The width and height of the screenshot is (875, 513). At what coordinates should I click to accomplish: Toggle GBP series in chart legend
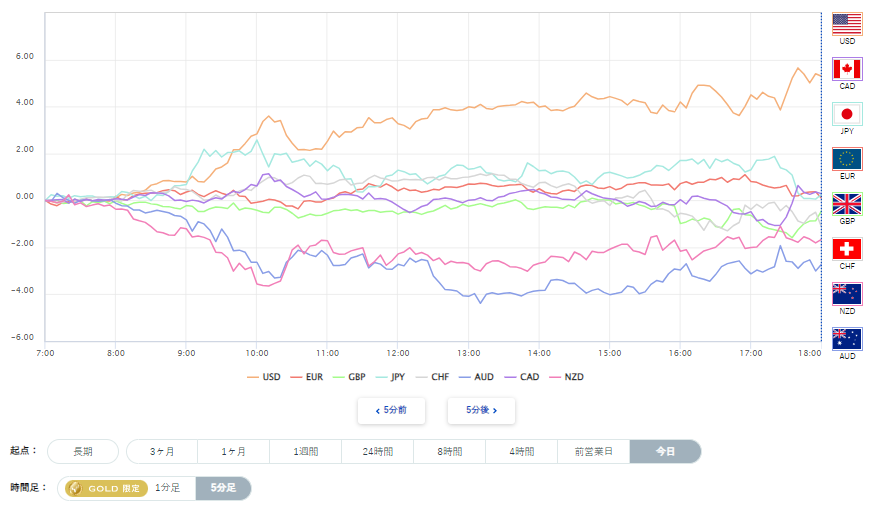tap(349, 377)
